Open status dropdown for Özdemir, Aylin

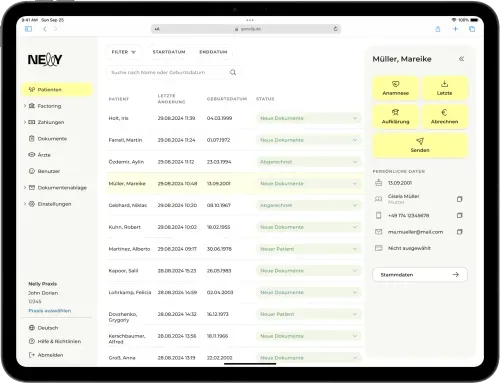(x=308, y=162)
